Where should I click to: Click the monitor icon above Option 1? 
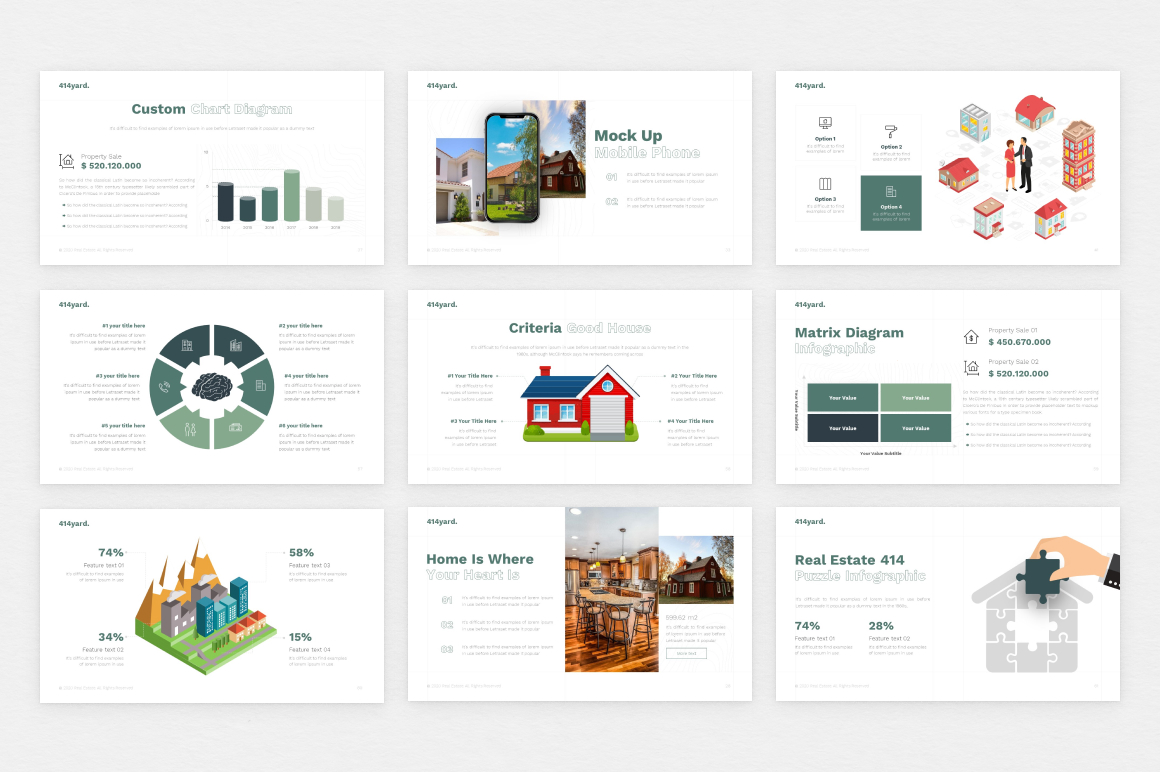[825, 123]
